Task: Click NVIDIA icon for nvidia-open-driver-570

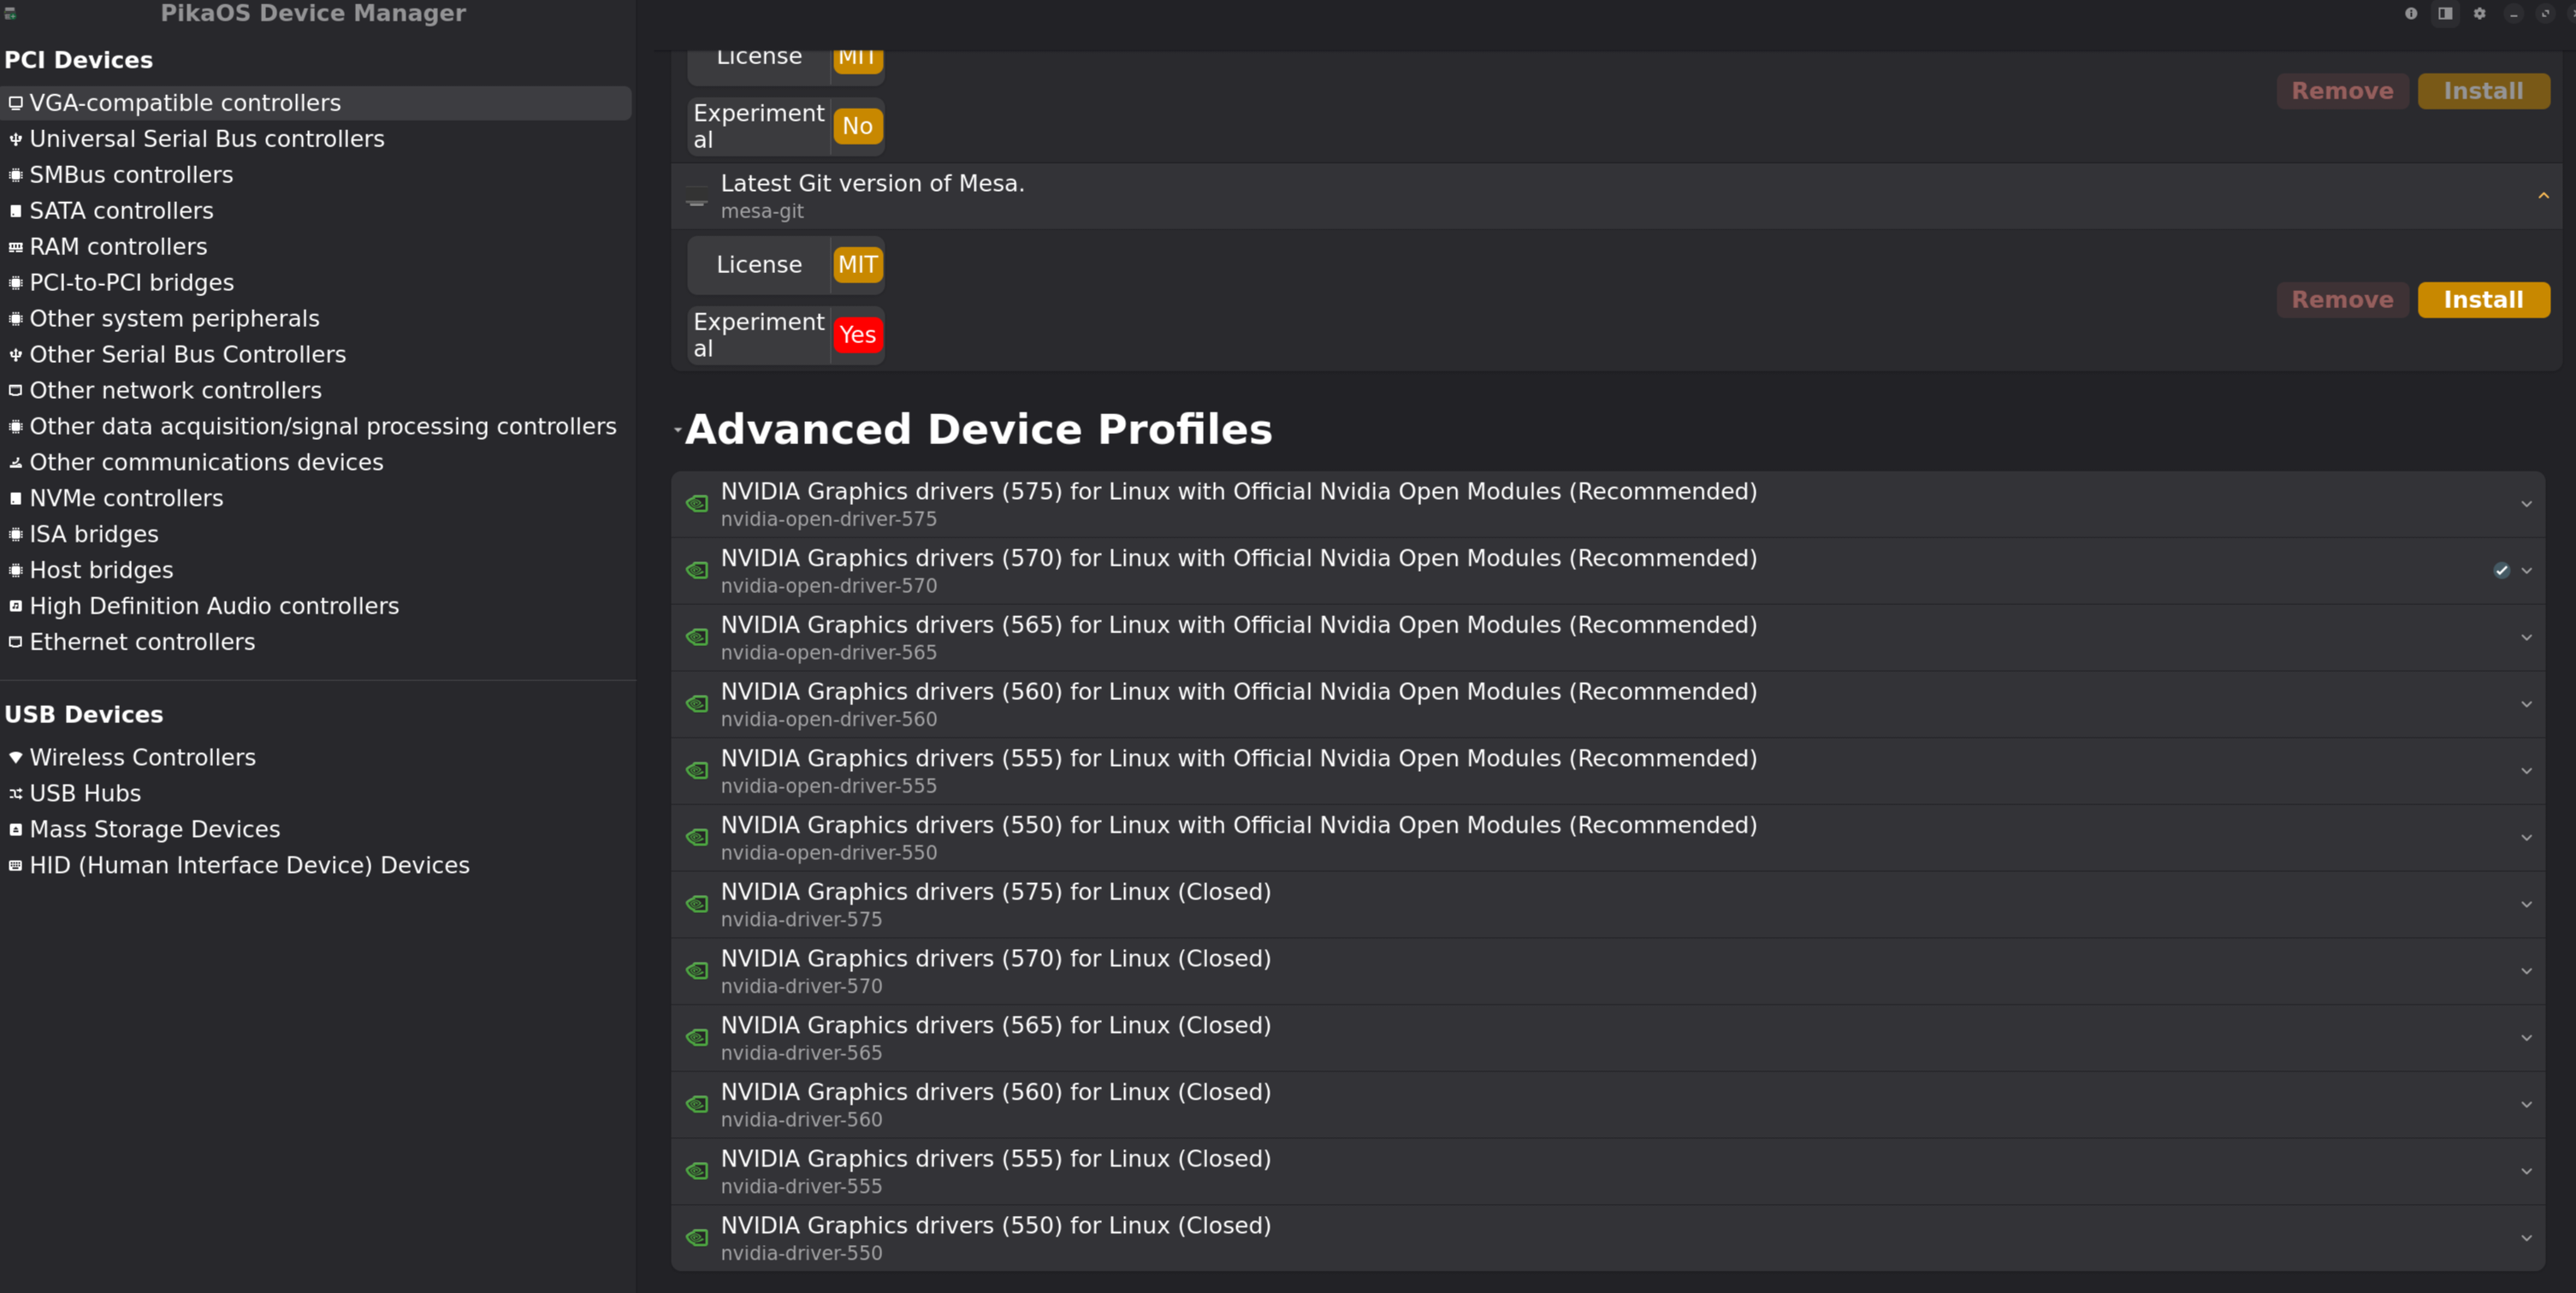Action: 697,571
